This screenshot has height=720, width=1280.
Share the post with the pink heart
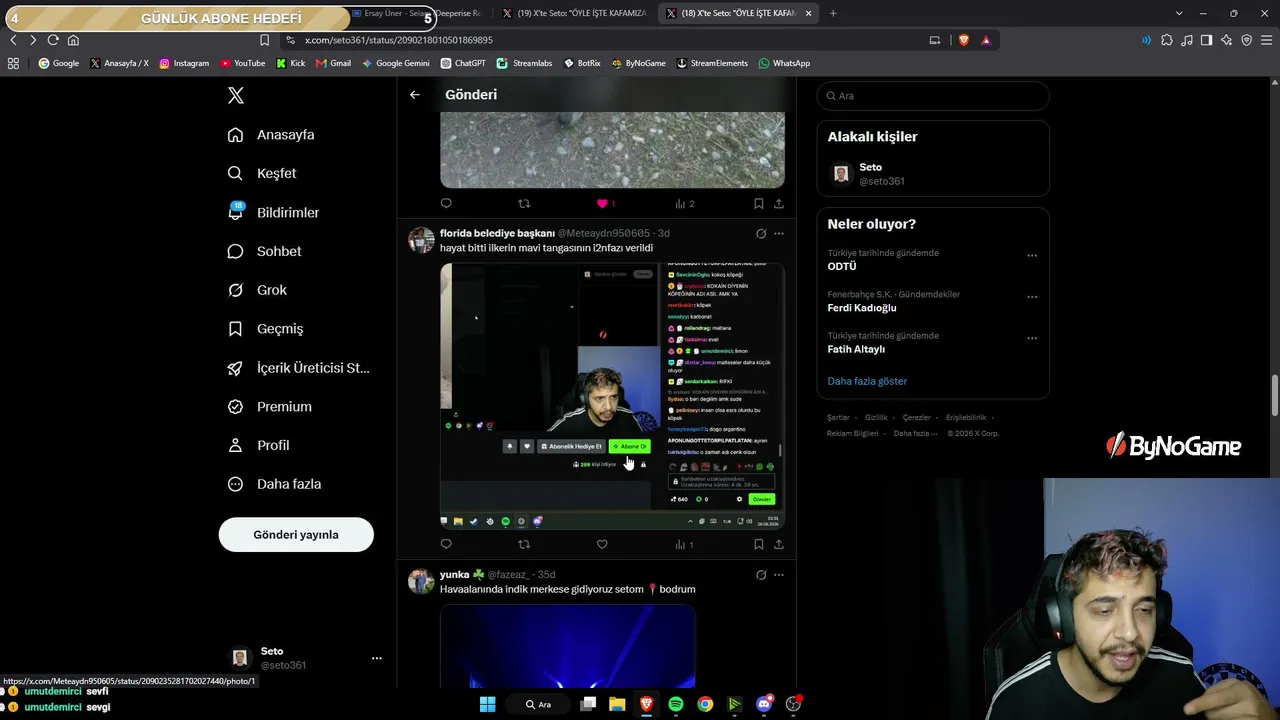pyautogui.click(x=778, y=203)
